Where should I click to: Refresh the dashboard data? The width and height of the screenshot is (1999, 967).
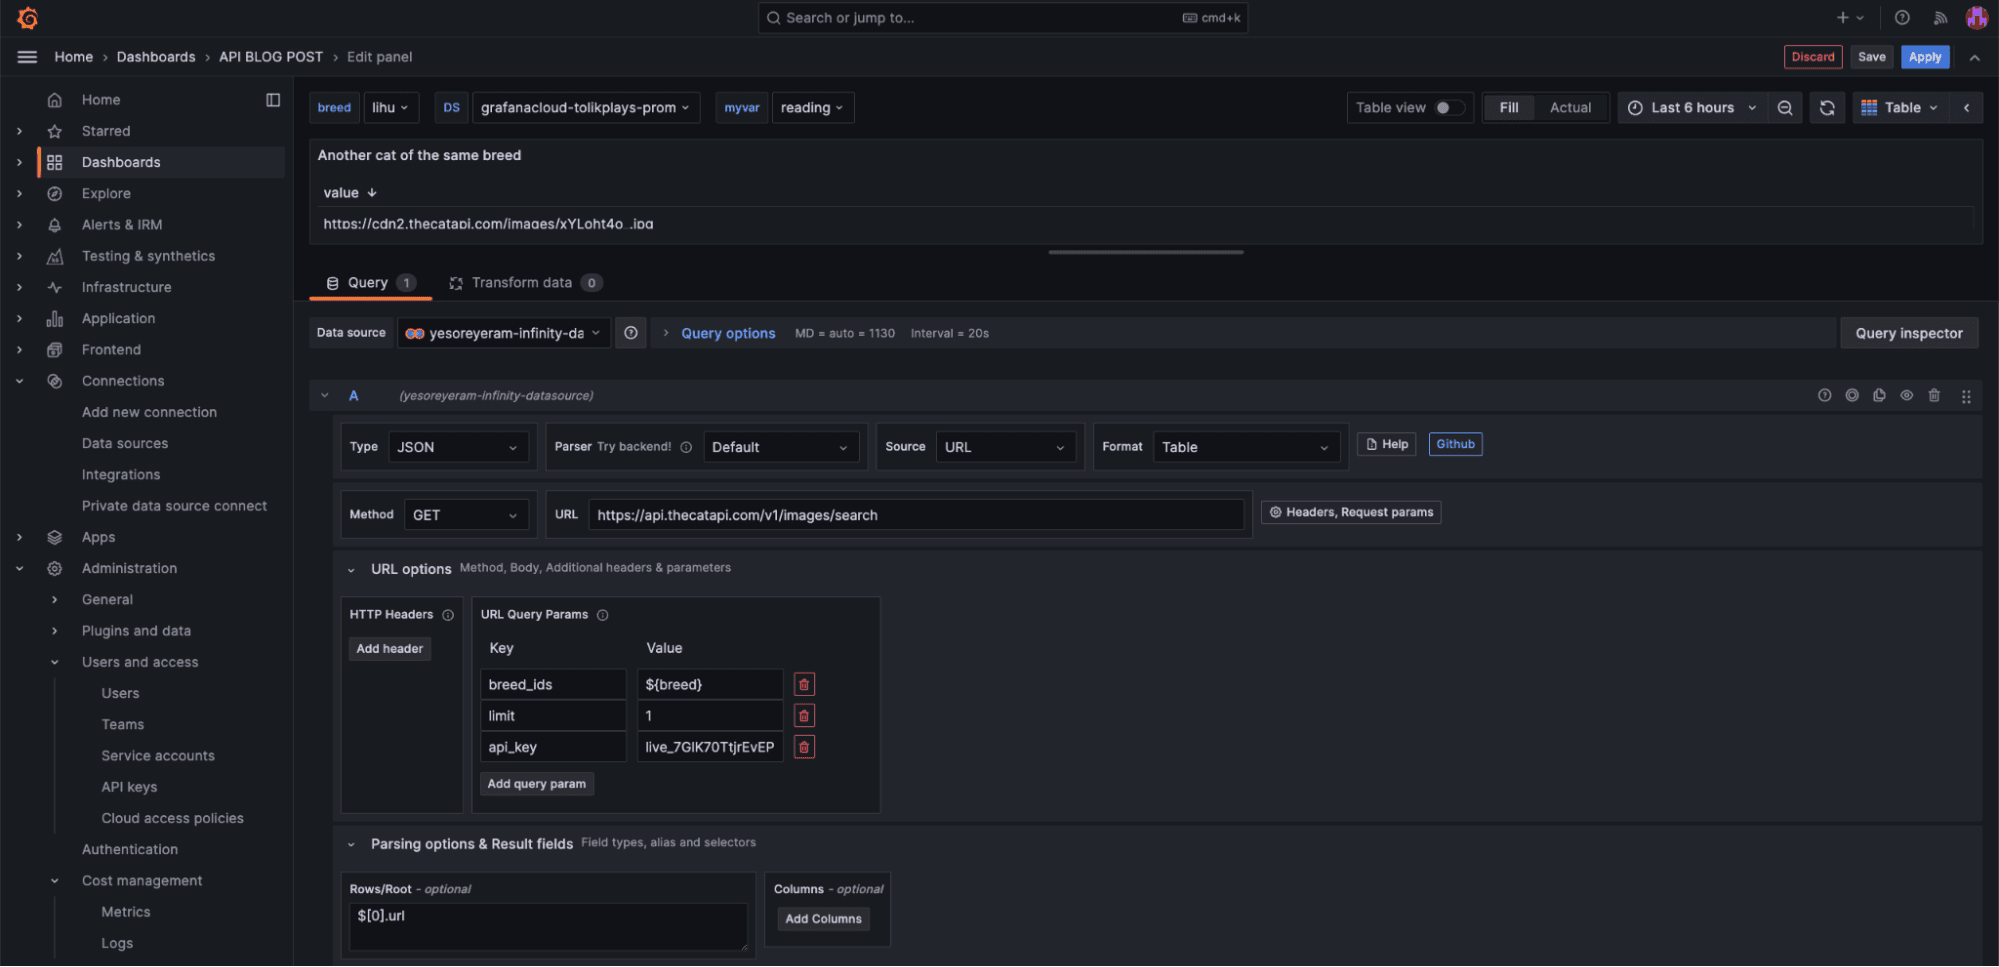tap(1827, 107)
